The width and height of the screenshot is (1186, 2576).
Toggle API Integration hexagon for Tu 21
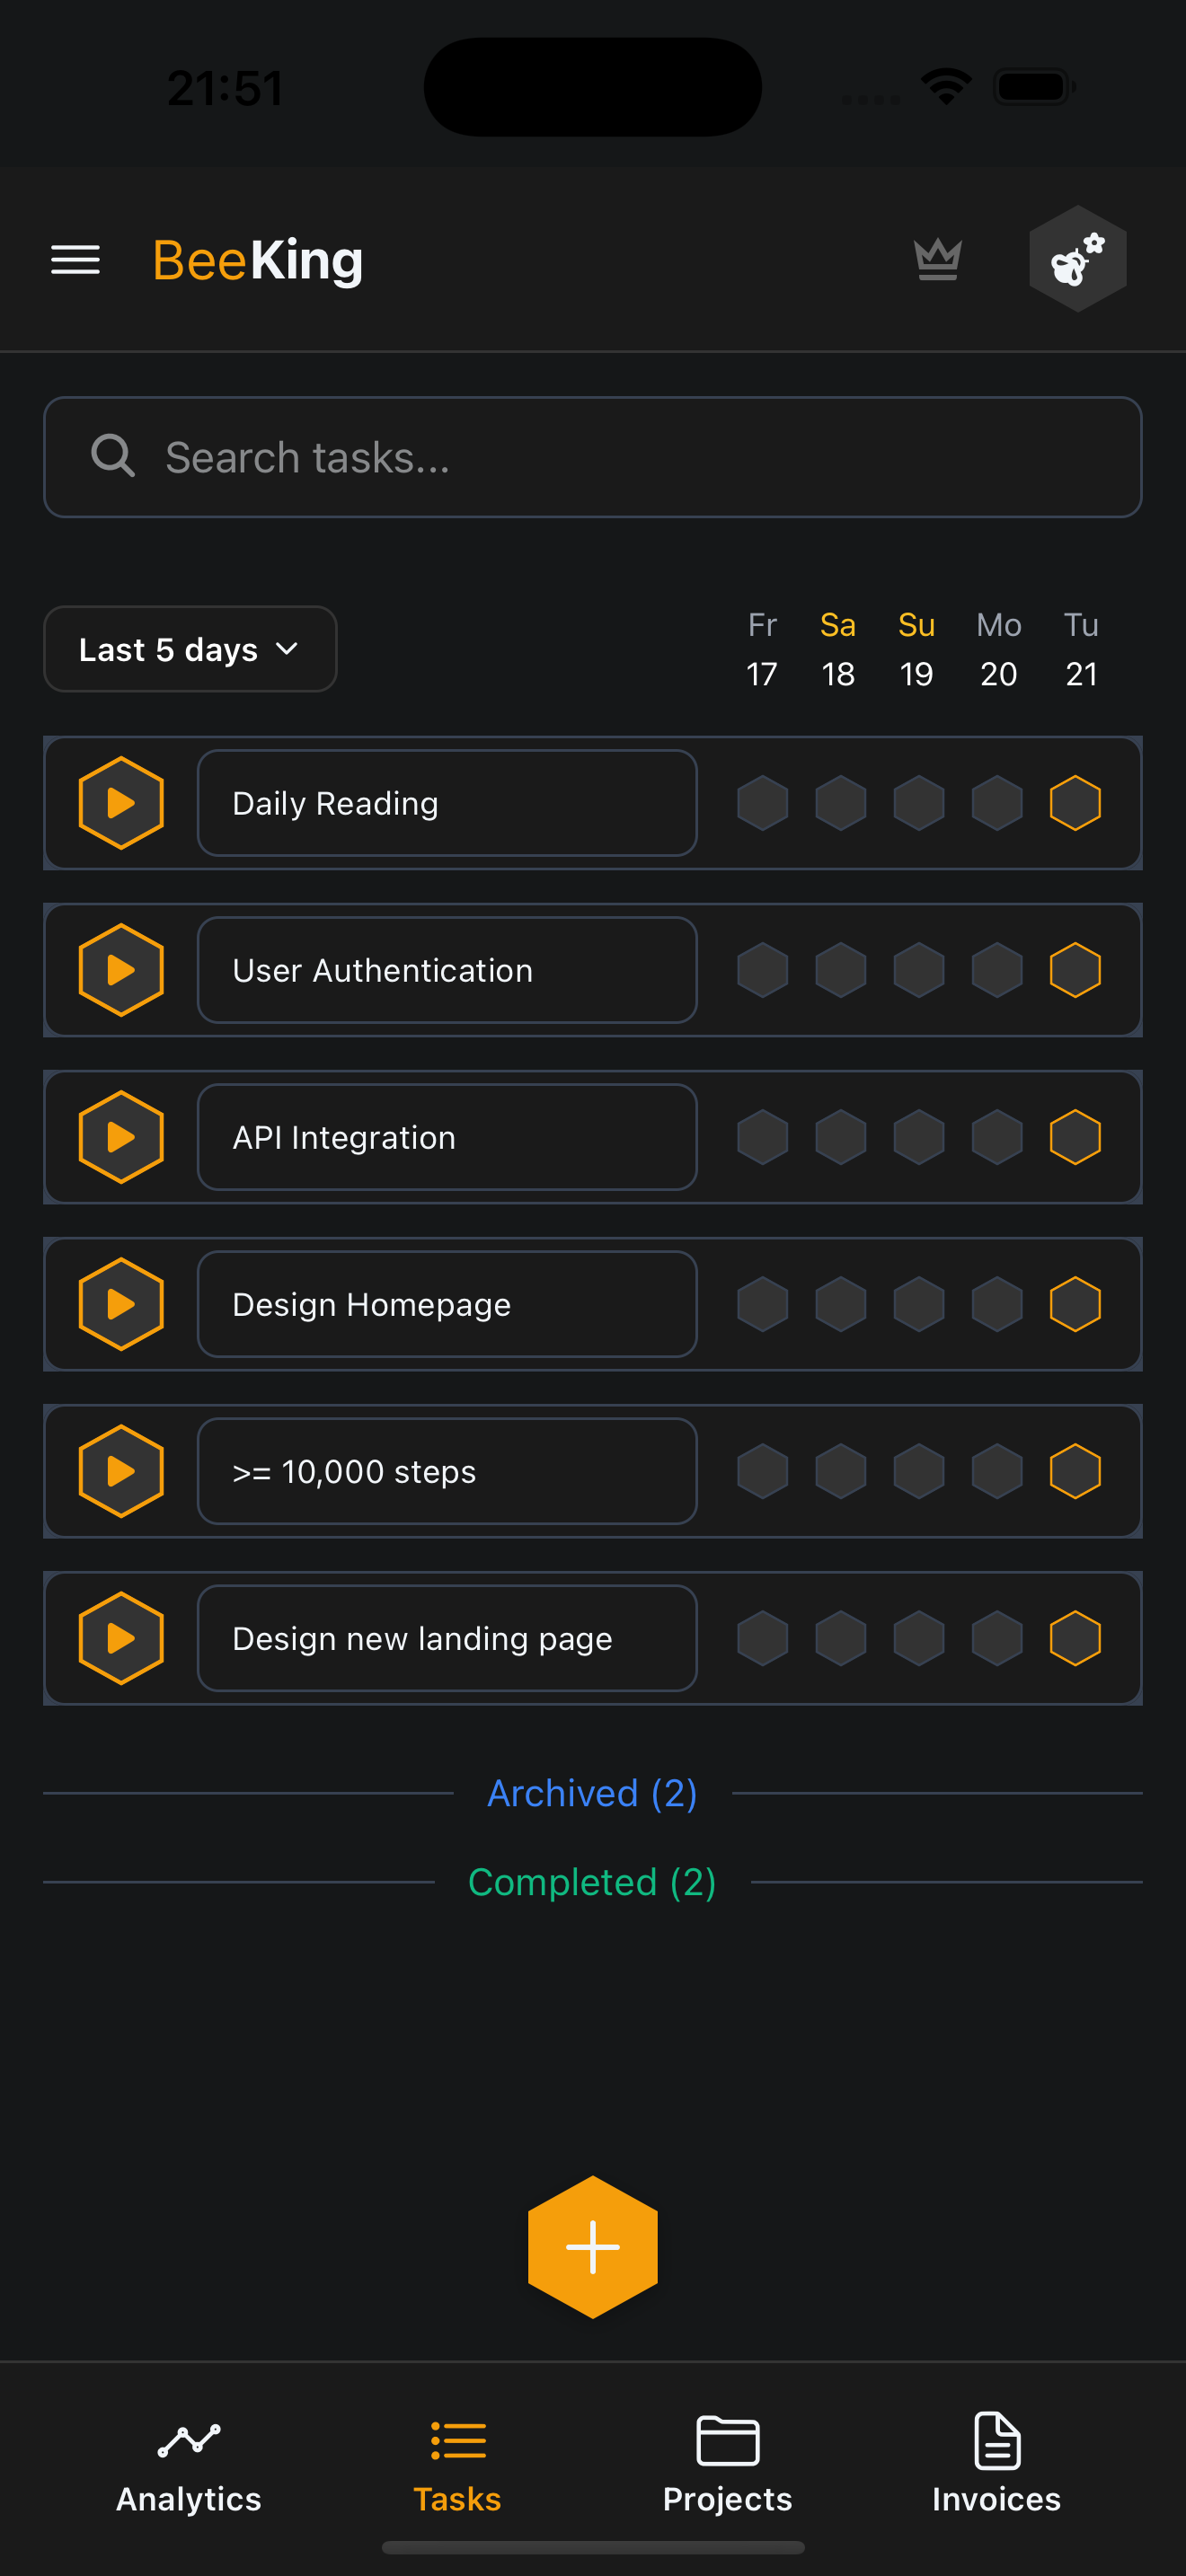[1075, 1137]
